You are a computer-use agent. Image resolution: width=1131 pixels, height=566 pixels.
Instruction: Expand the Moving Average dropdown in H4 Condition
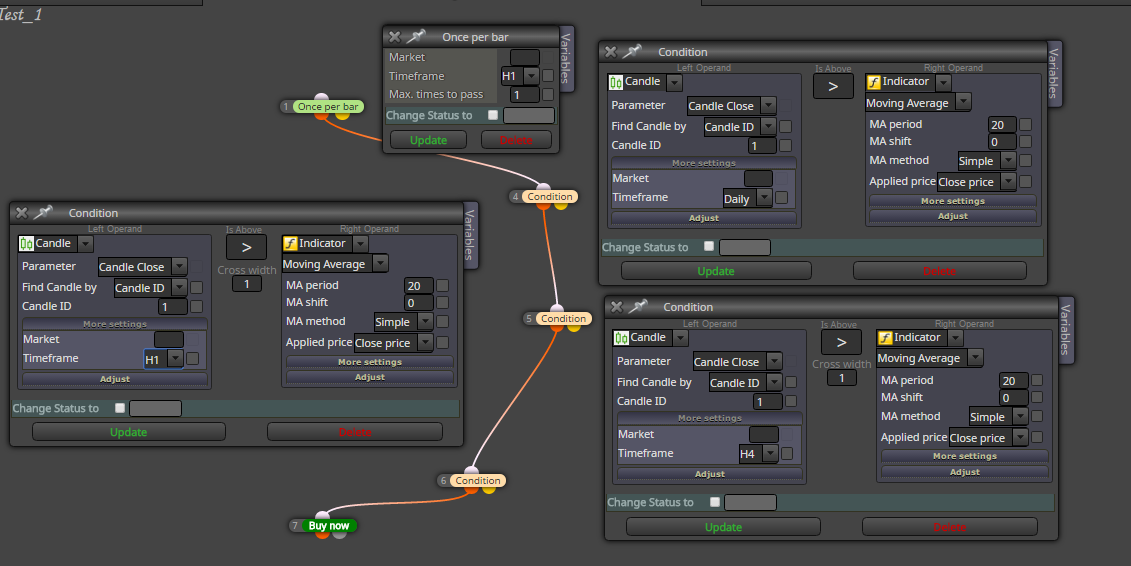click(975, 358)
